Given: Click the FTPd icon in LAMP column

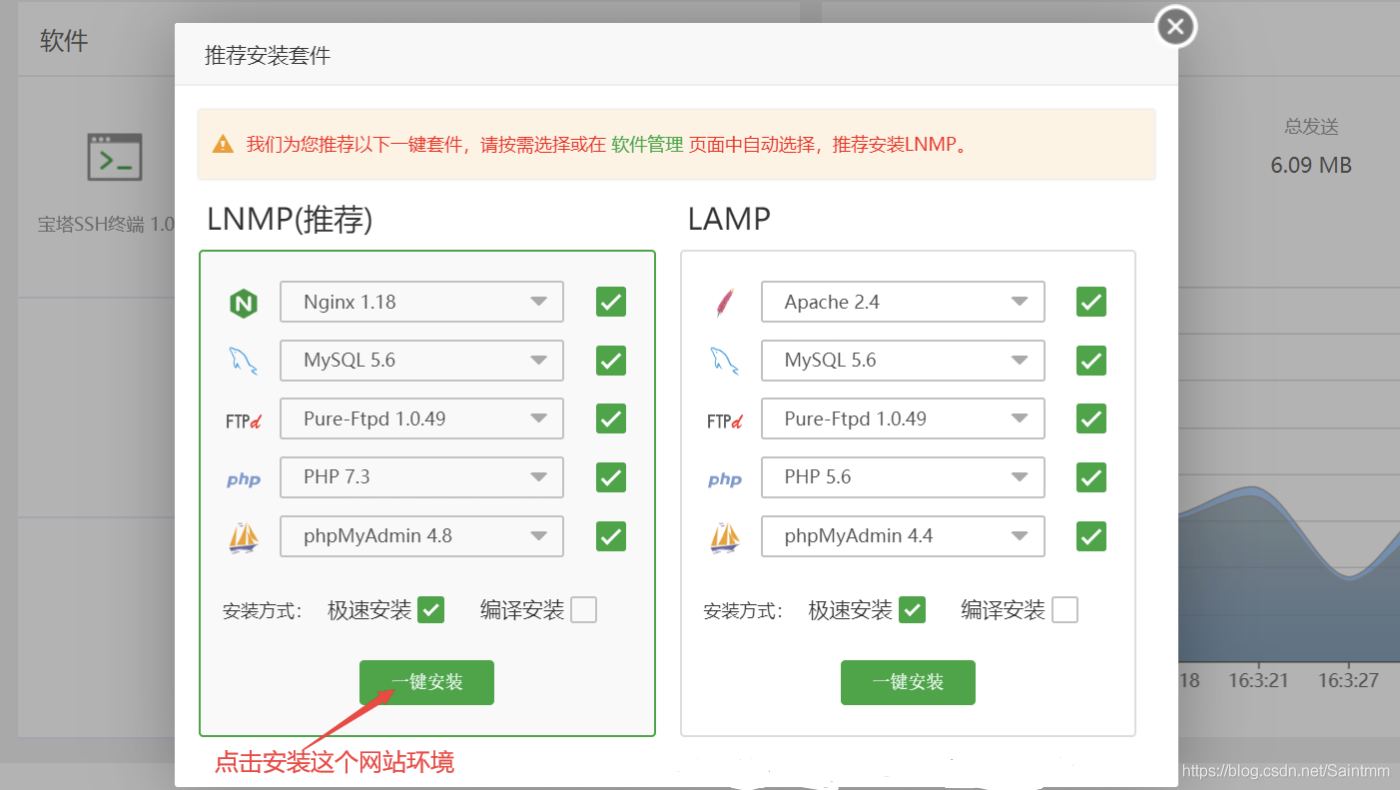Looking at the screenshot, I should [724, 421].
